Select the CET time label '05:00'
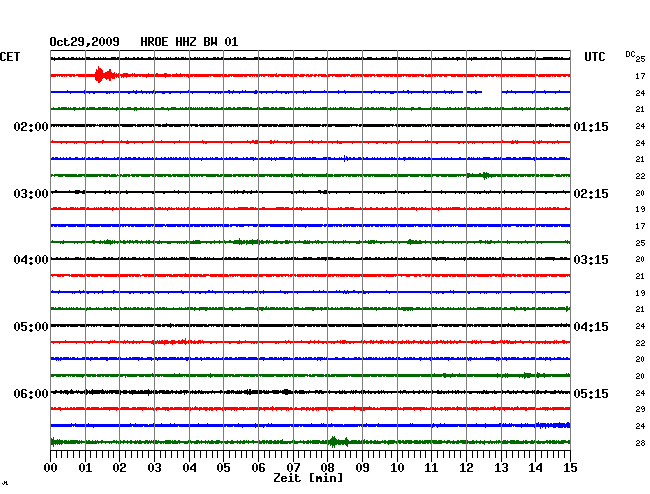650x494 pixels. point(31,327)
